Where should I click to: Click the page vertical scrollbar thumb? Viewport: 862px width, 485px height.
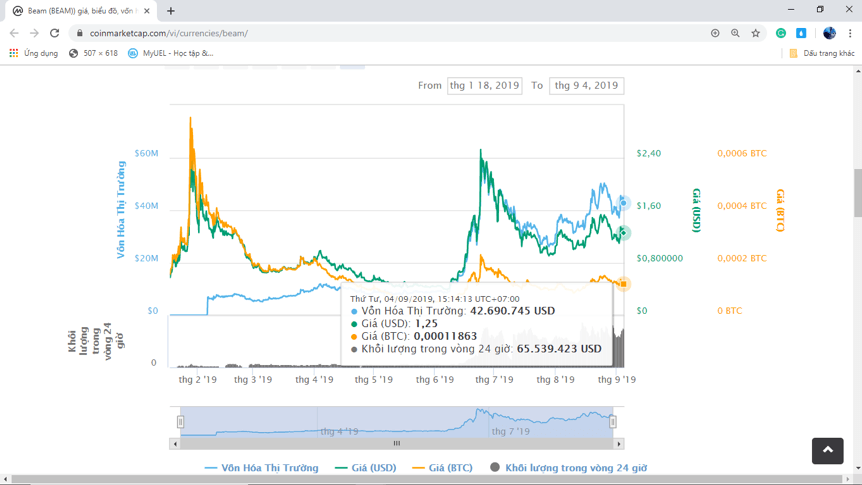click(x=858, y=192)
